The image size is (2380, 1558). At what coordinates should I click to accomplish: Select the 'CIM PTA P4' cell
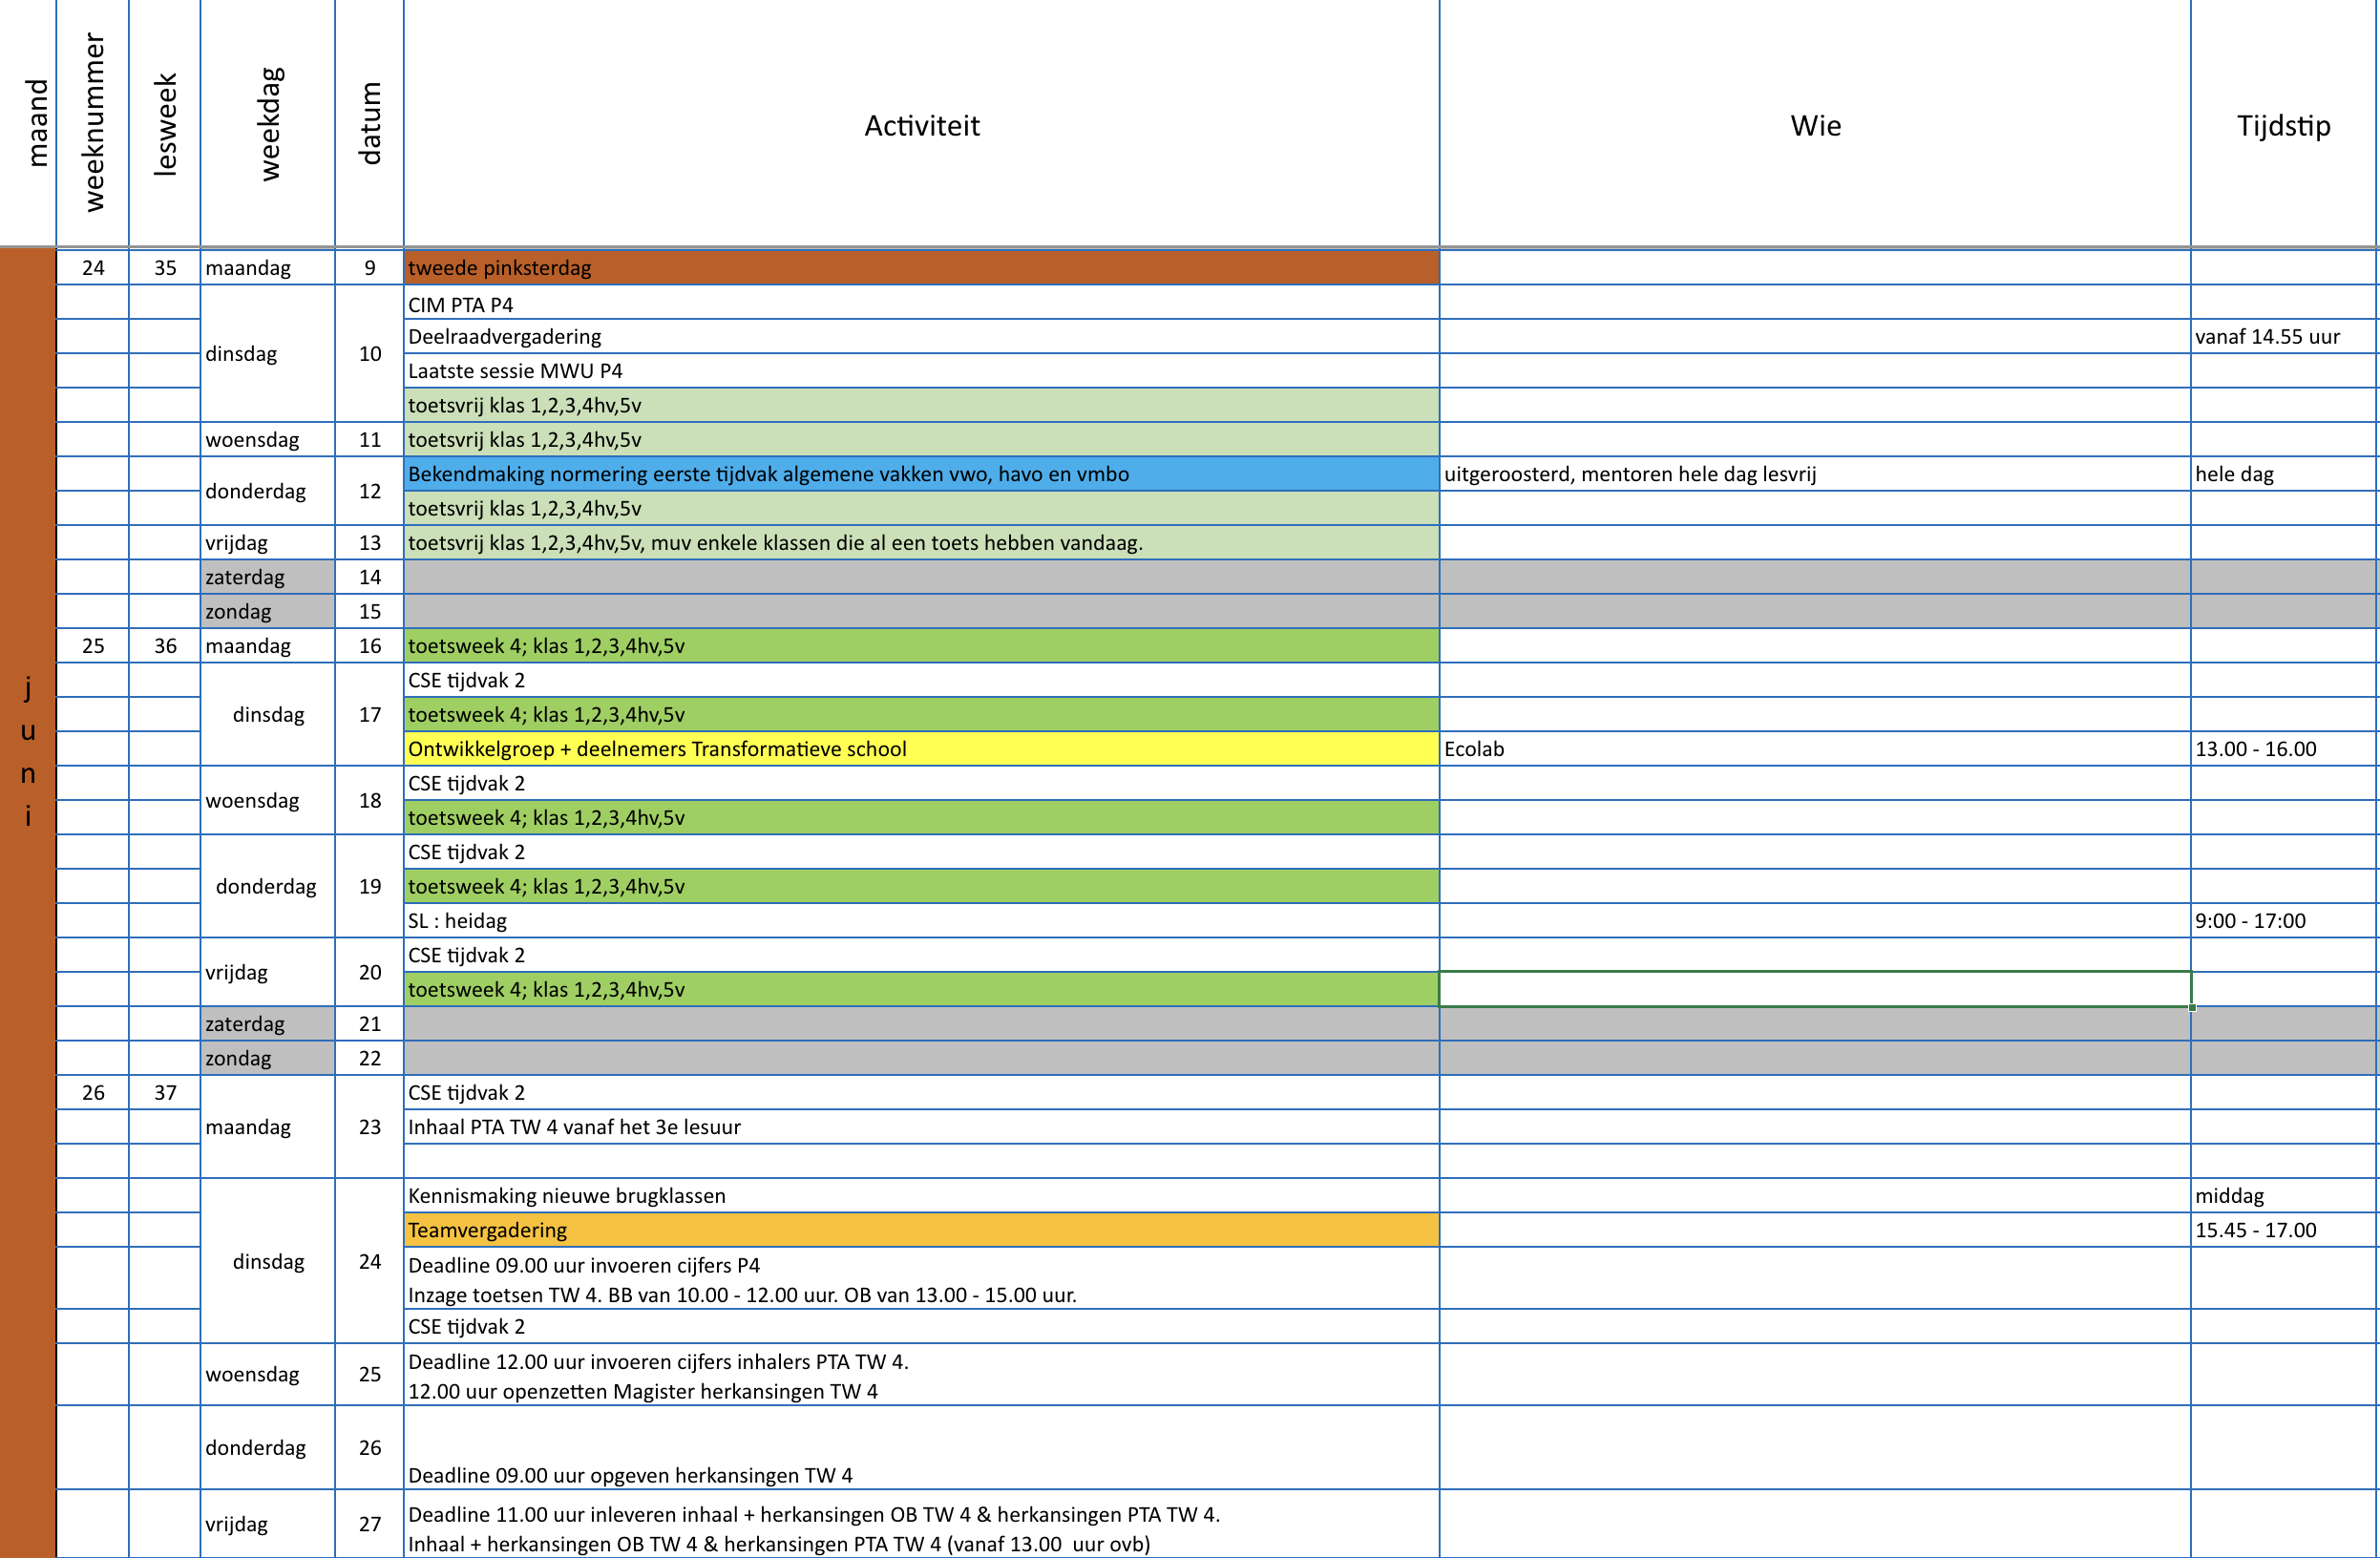tap(921, 303)
